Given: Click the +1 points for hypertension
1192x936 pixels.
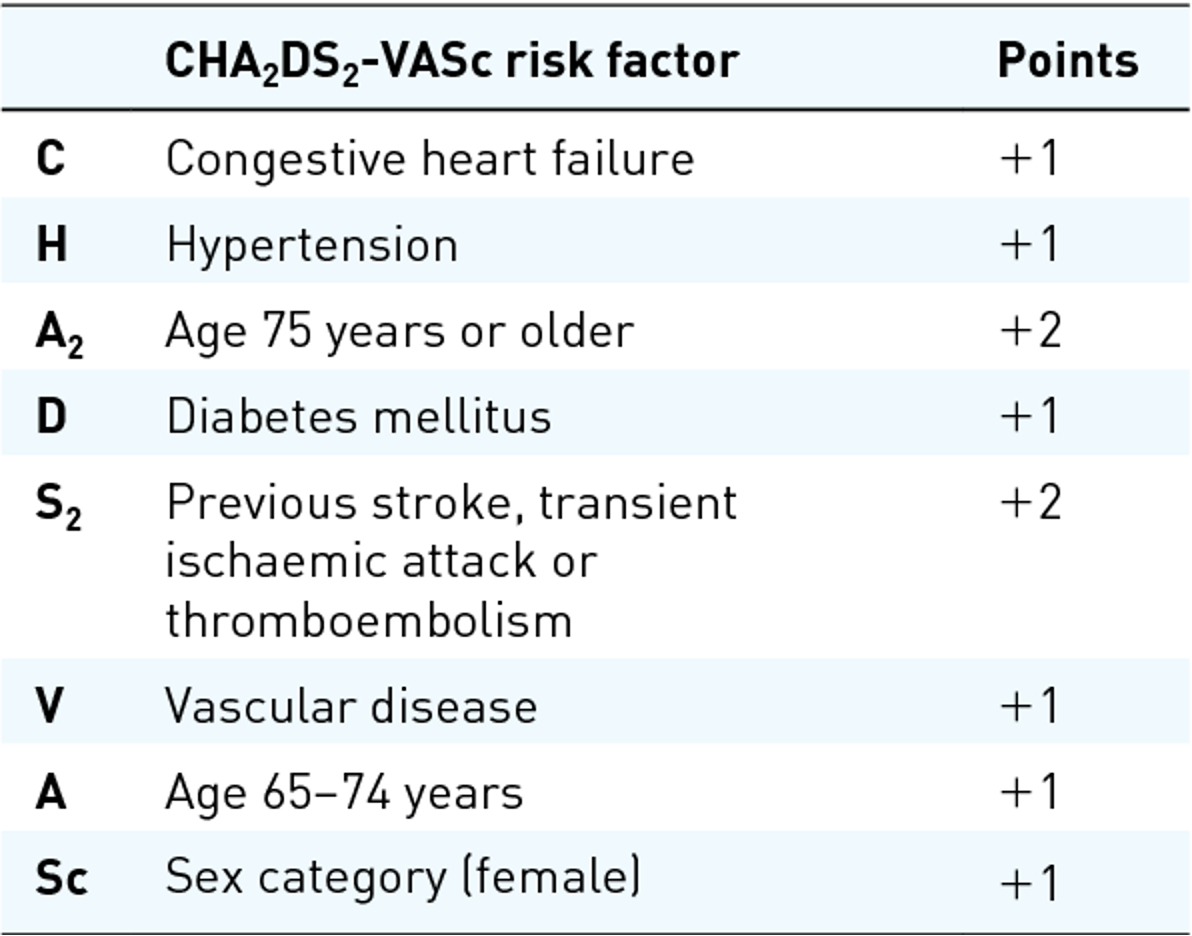Looking at the screenshot, I should pos(1028,245).
